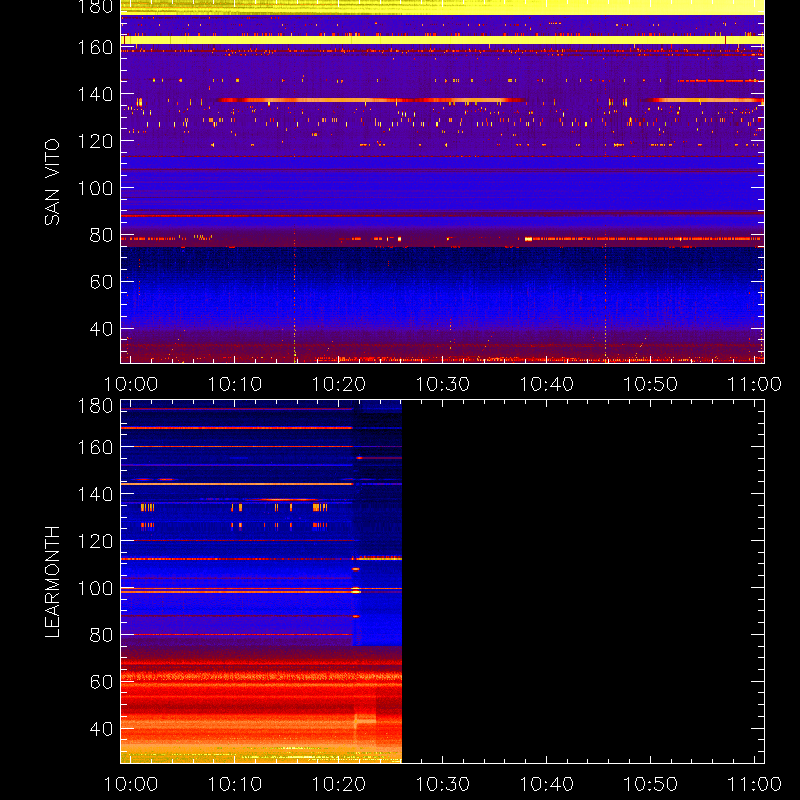Click the LEARMONTH axis title

(52, 582)
